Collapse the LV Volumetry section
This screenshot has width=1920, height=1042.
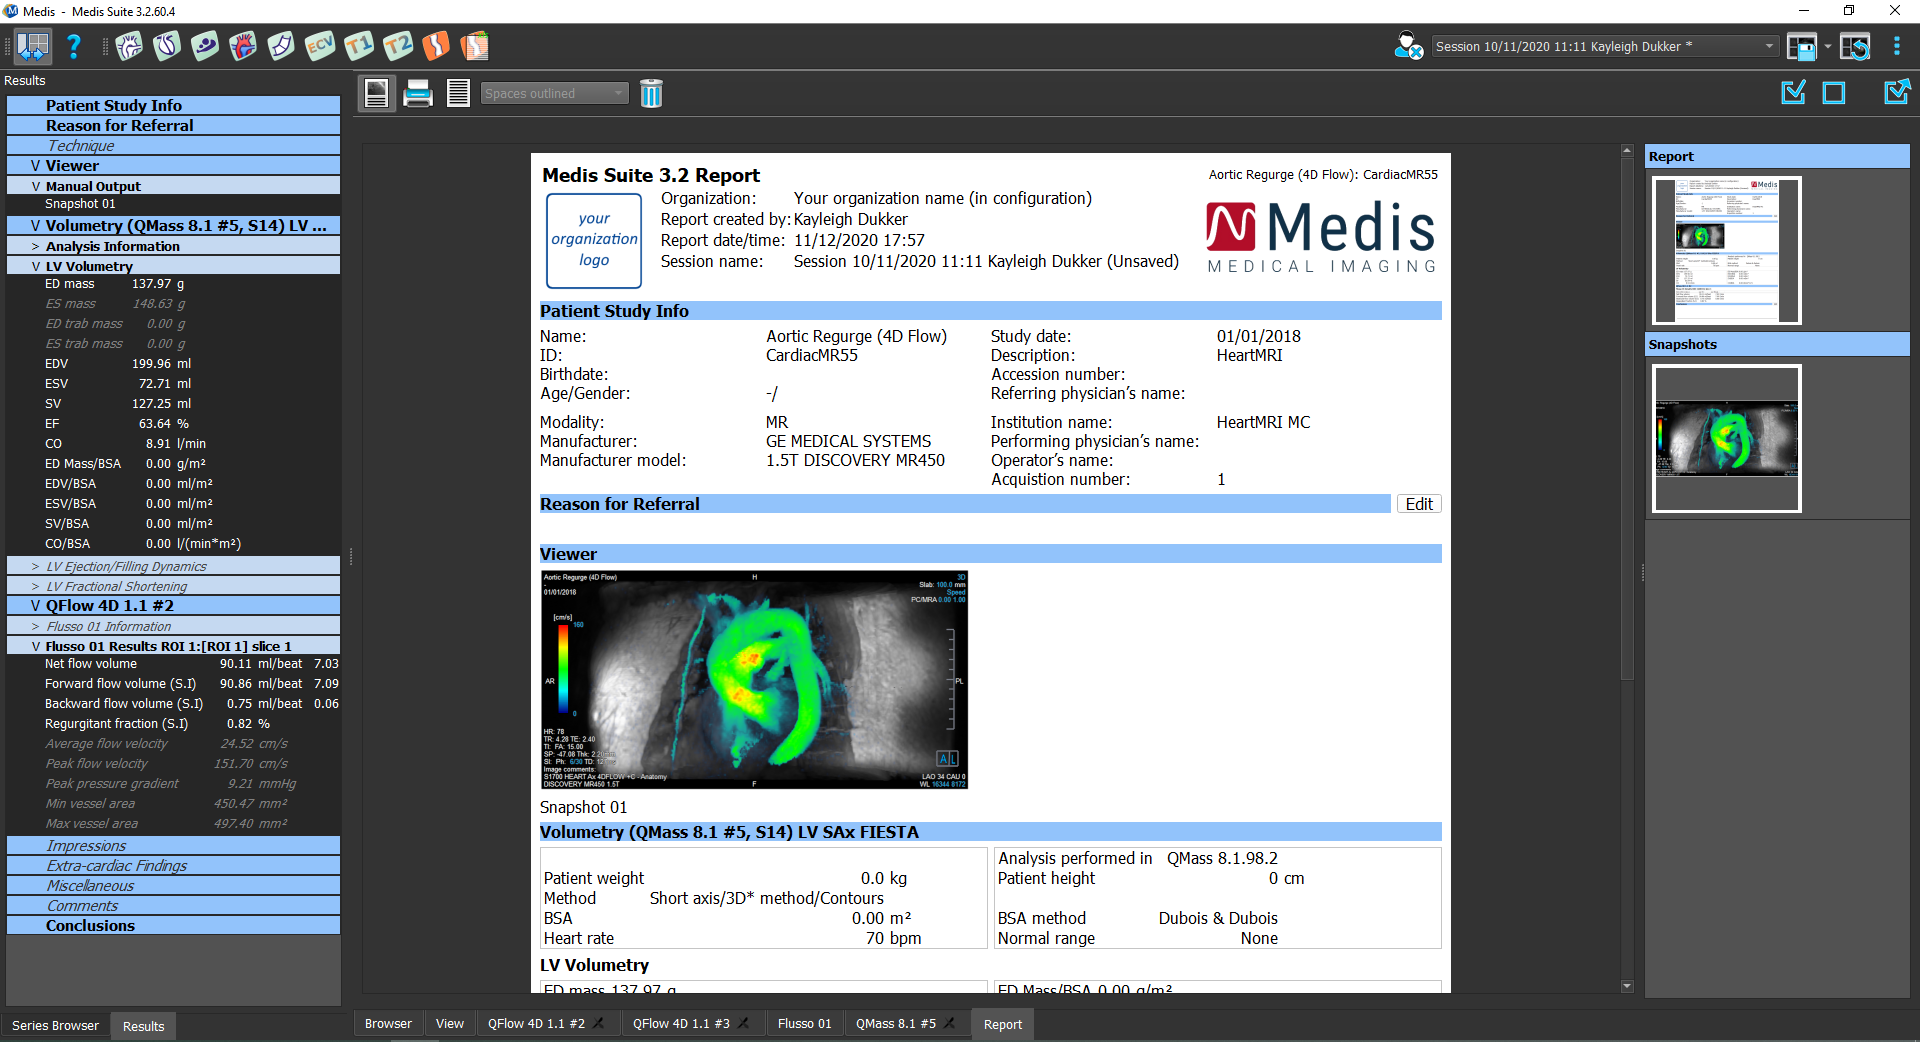coord(35,266)
